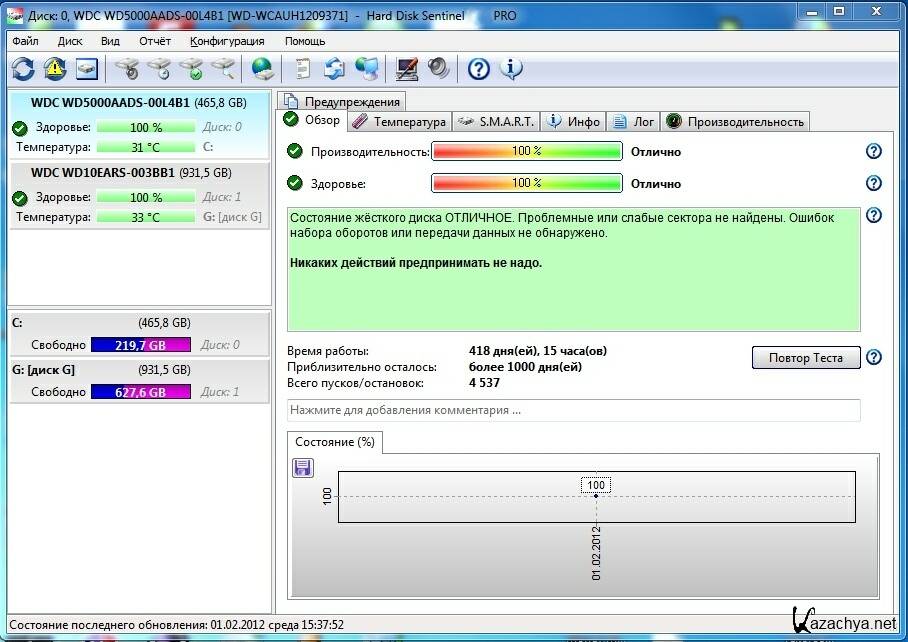The height and width of the screenshot is (642, 908).
Task: Click the document report icon in toolbar
Action: coord(303,68)
